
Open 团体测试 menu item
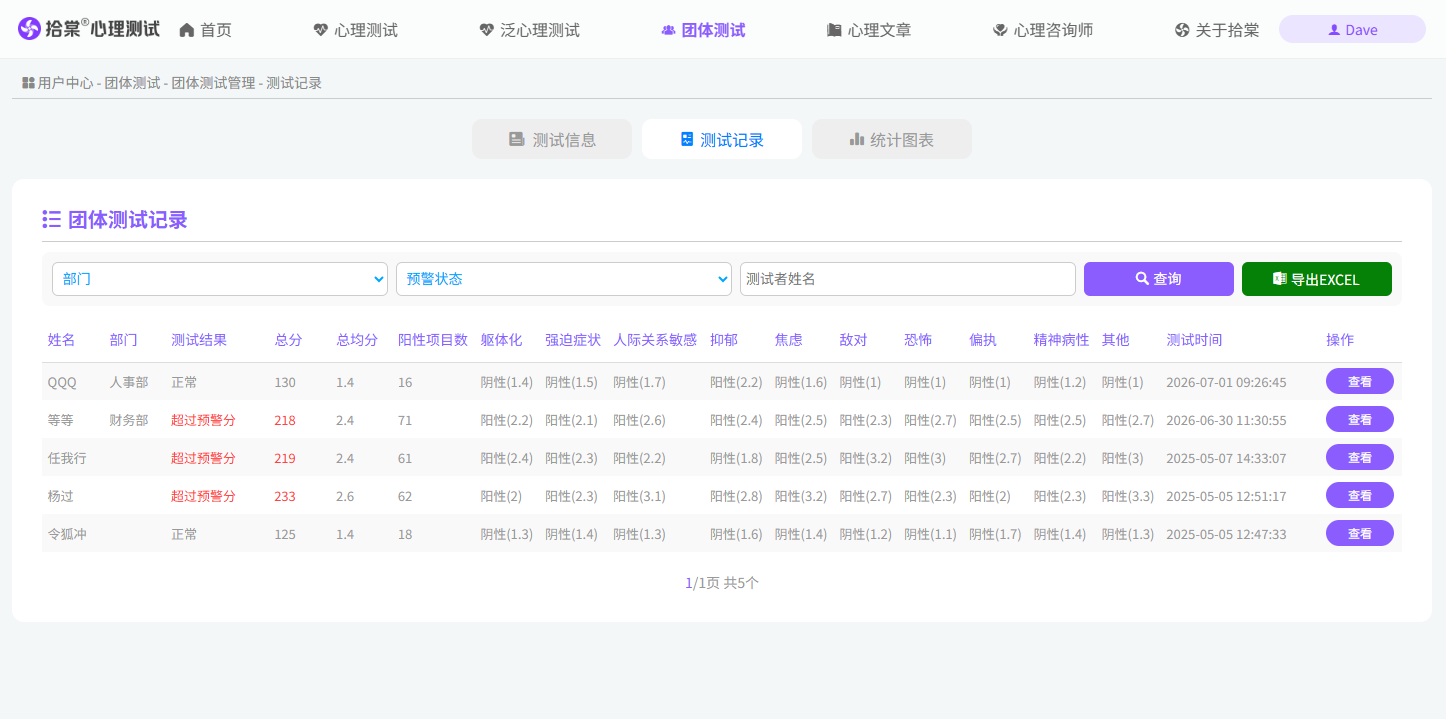coord(704,30)
